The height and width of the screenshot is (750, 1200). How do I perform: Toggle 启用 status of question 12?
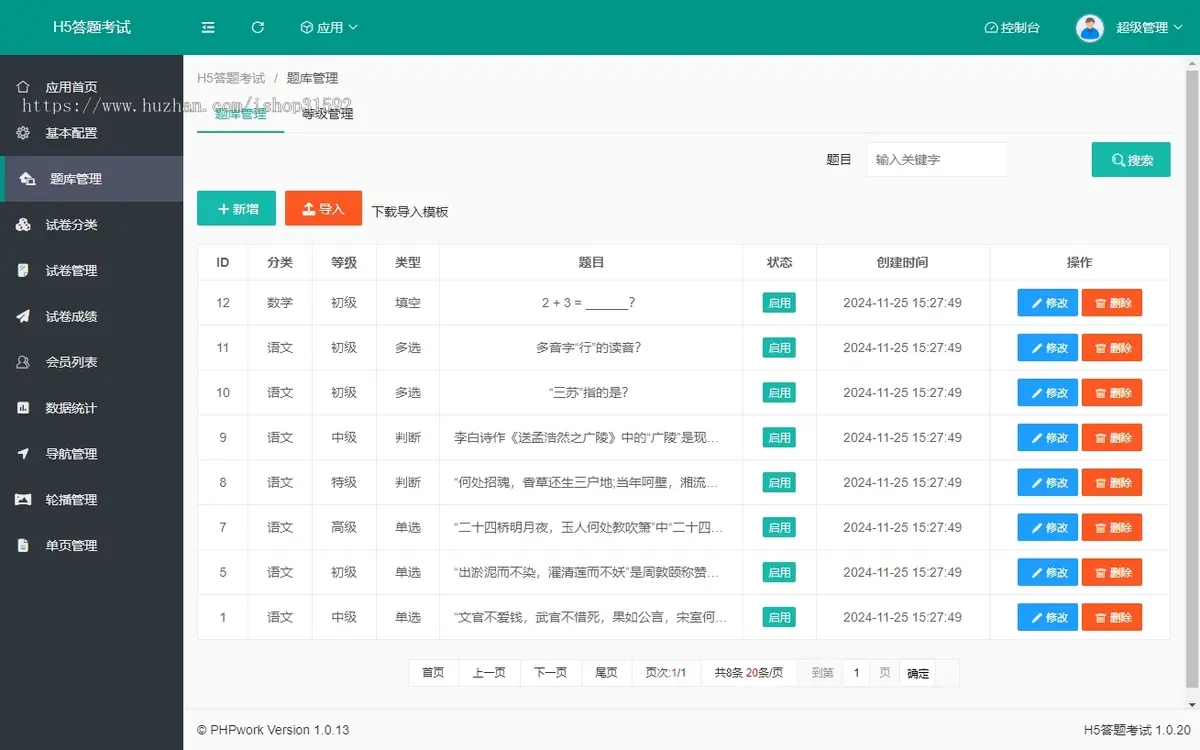point(779,303)
